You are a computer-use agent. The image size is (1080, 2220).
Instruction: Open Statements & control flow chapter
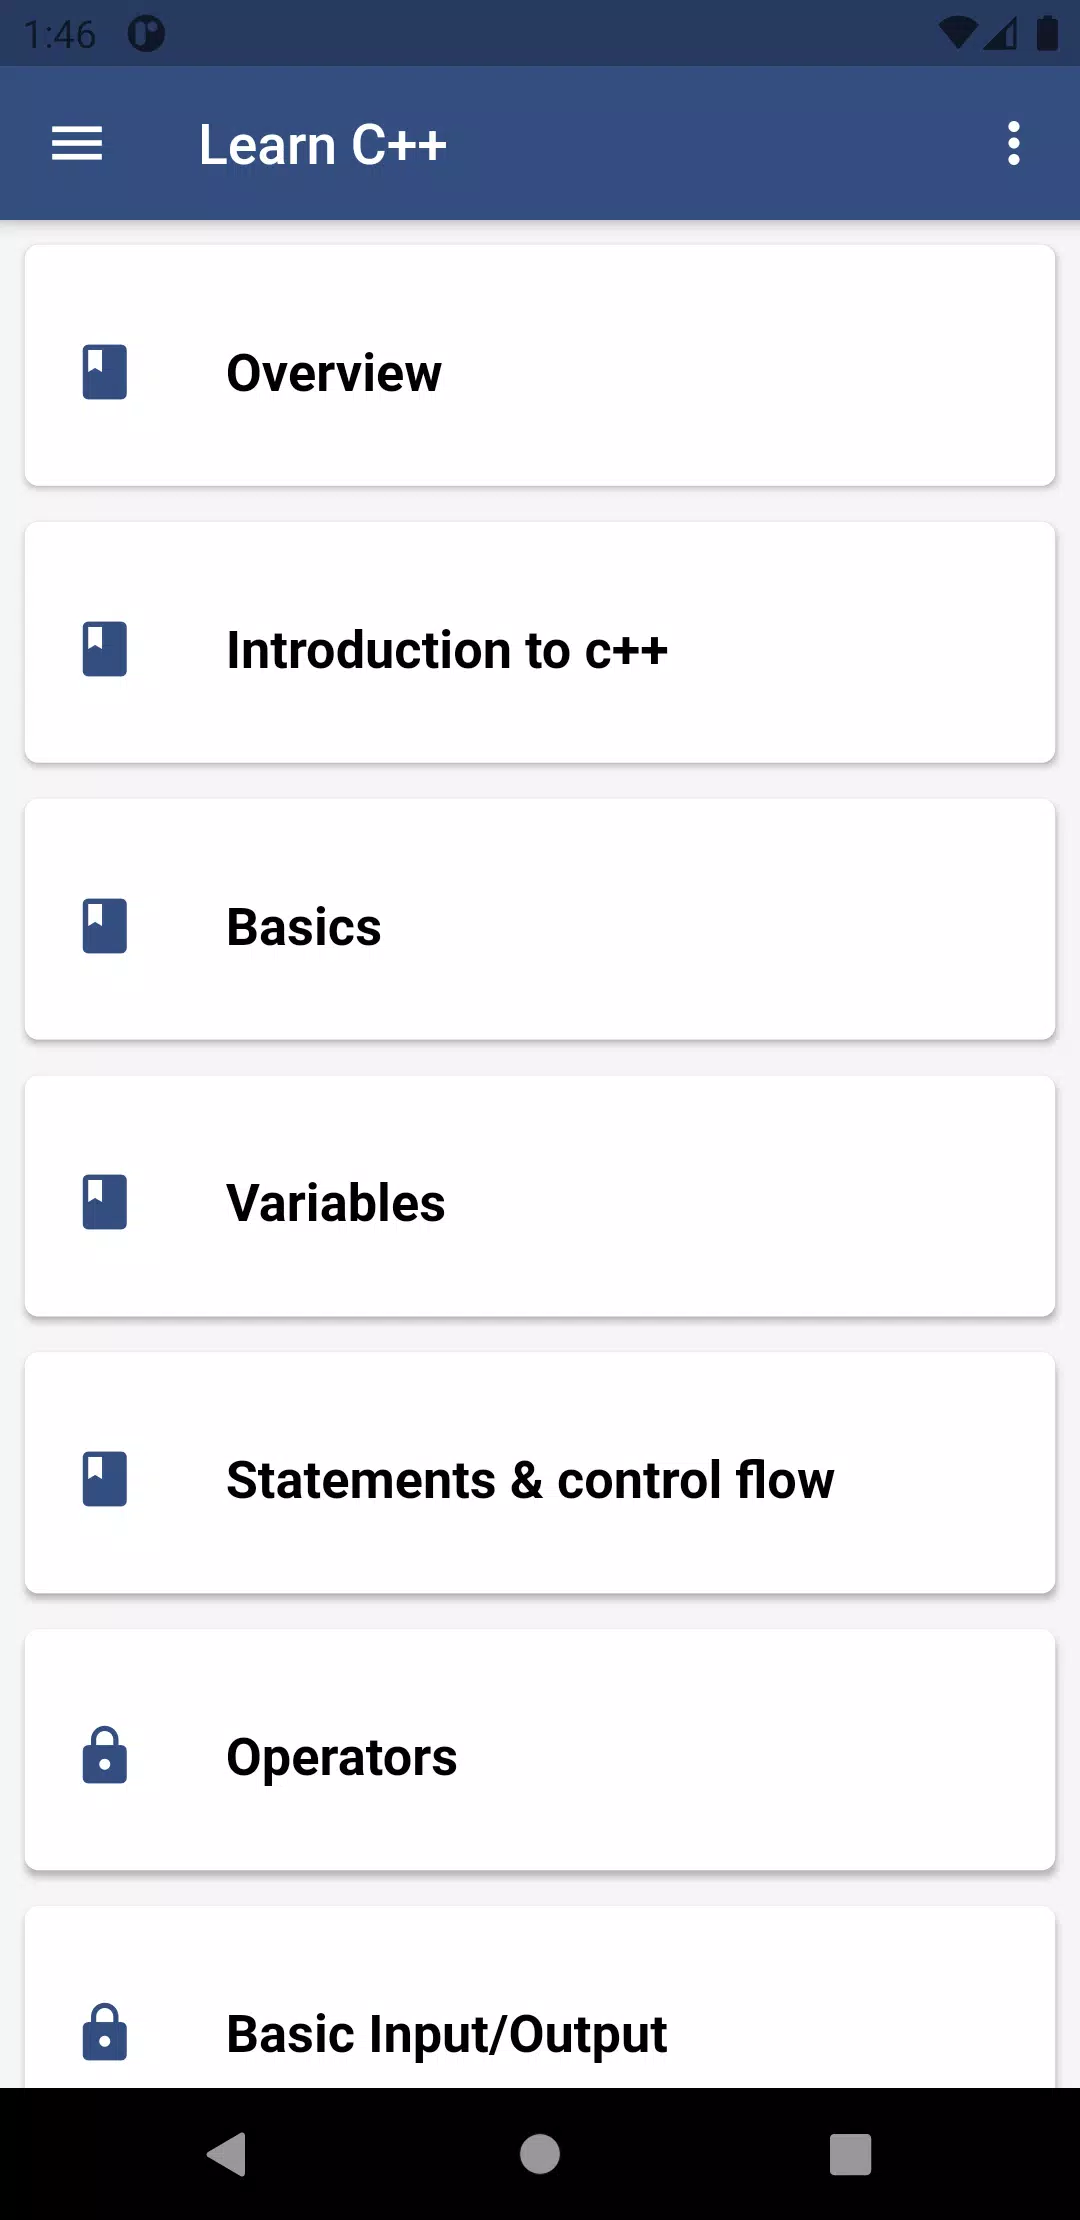540,1473
